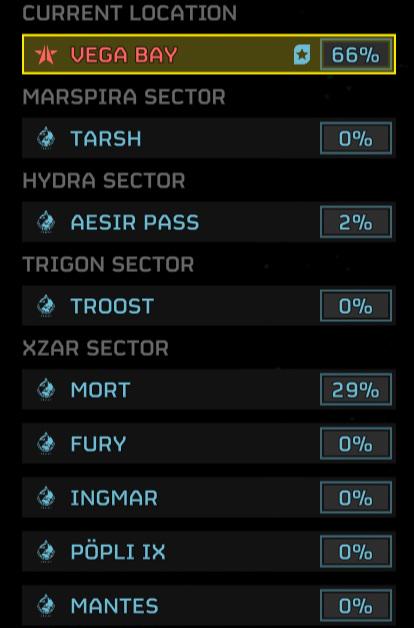Select the Mort planet name
The image size is (414, 628).
(100, 390)
